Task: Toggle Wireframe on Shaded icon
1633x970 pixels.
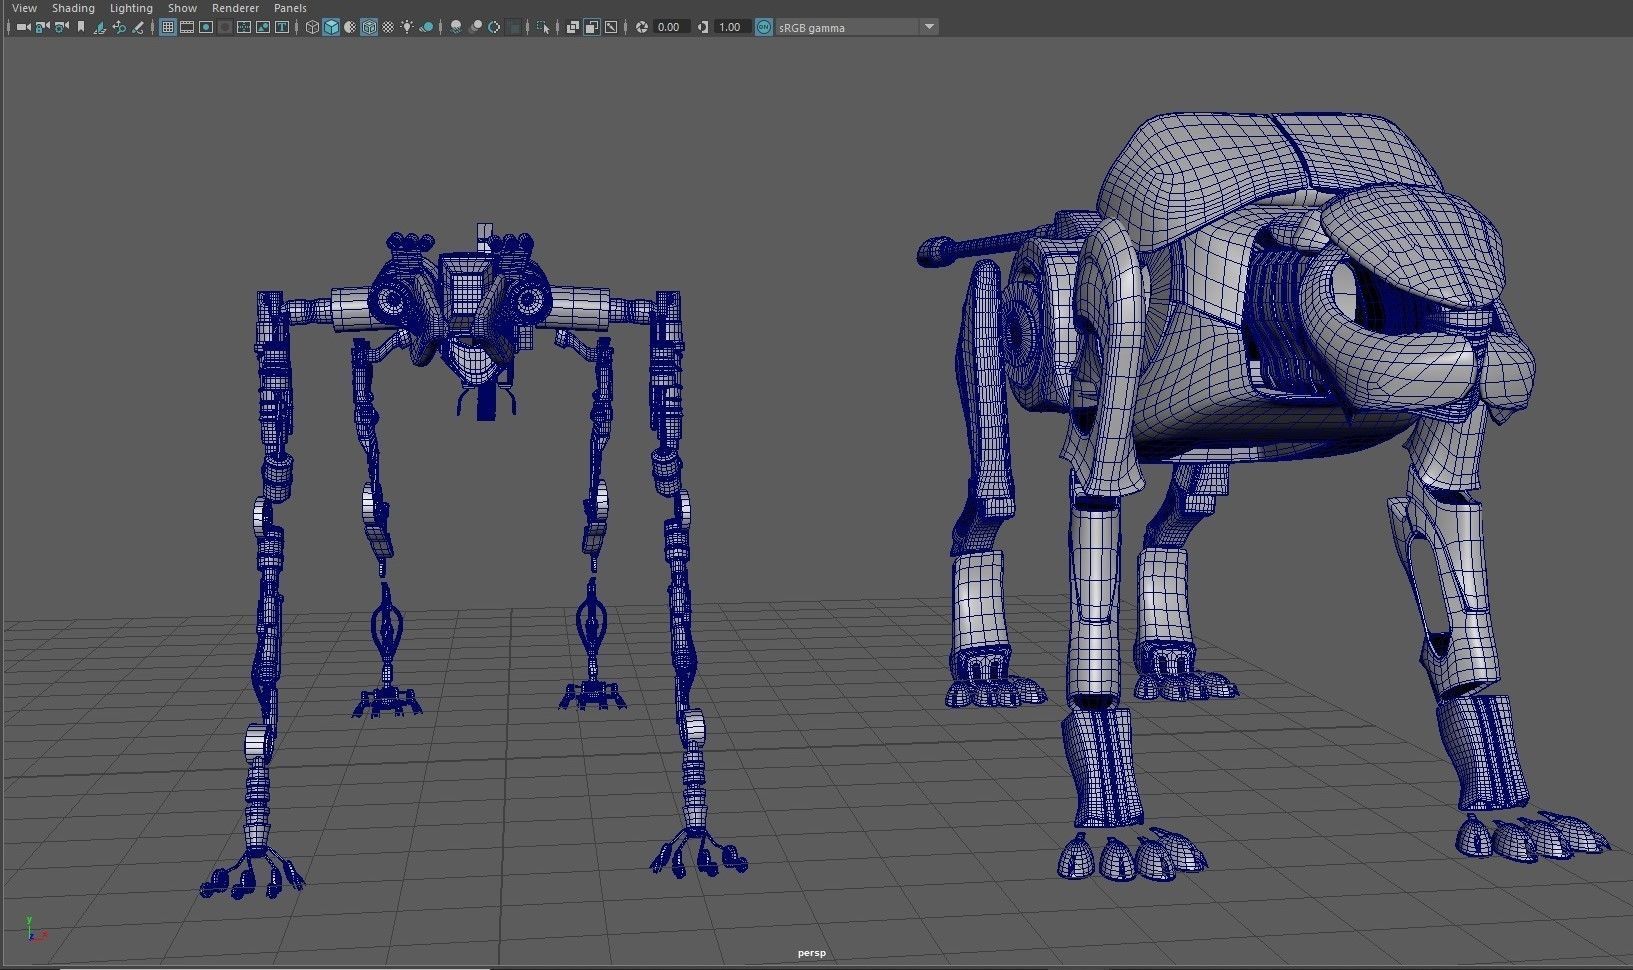Action: pos(369,27)
